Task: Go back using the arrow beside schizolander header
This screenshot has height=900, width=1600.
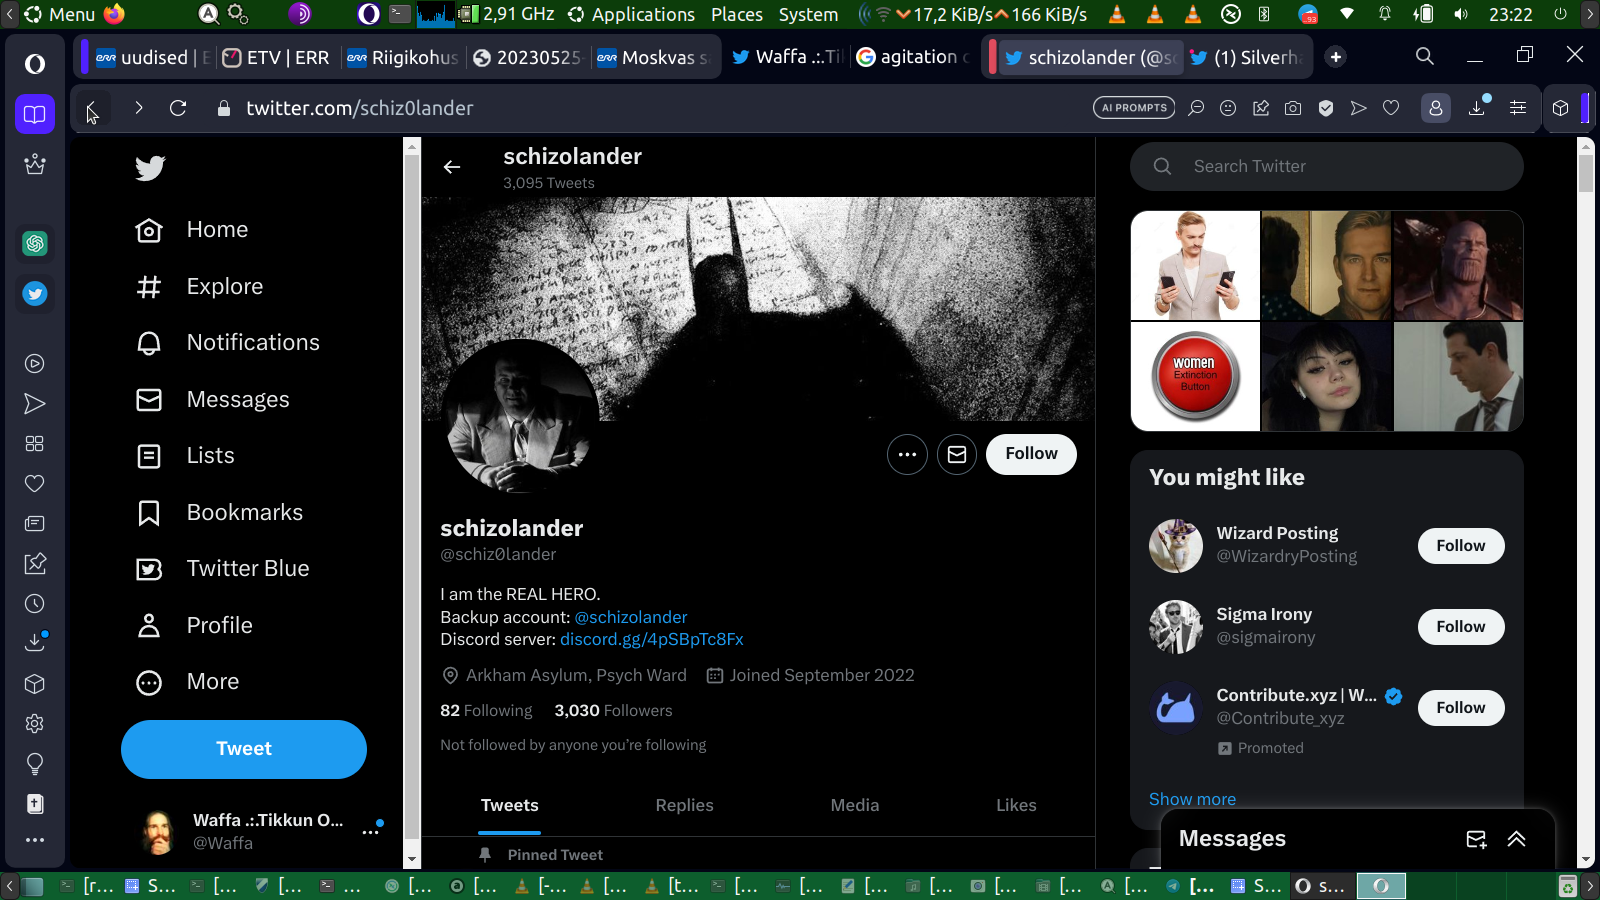Action: point(452,167)
